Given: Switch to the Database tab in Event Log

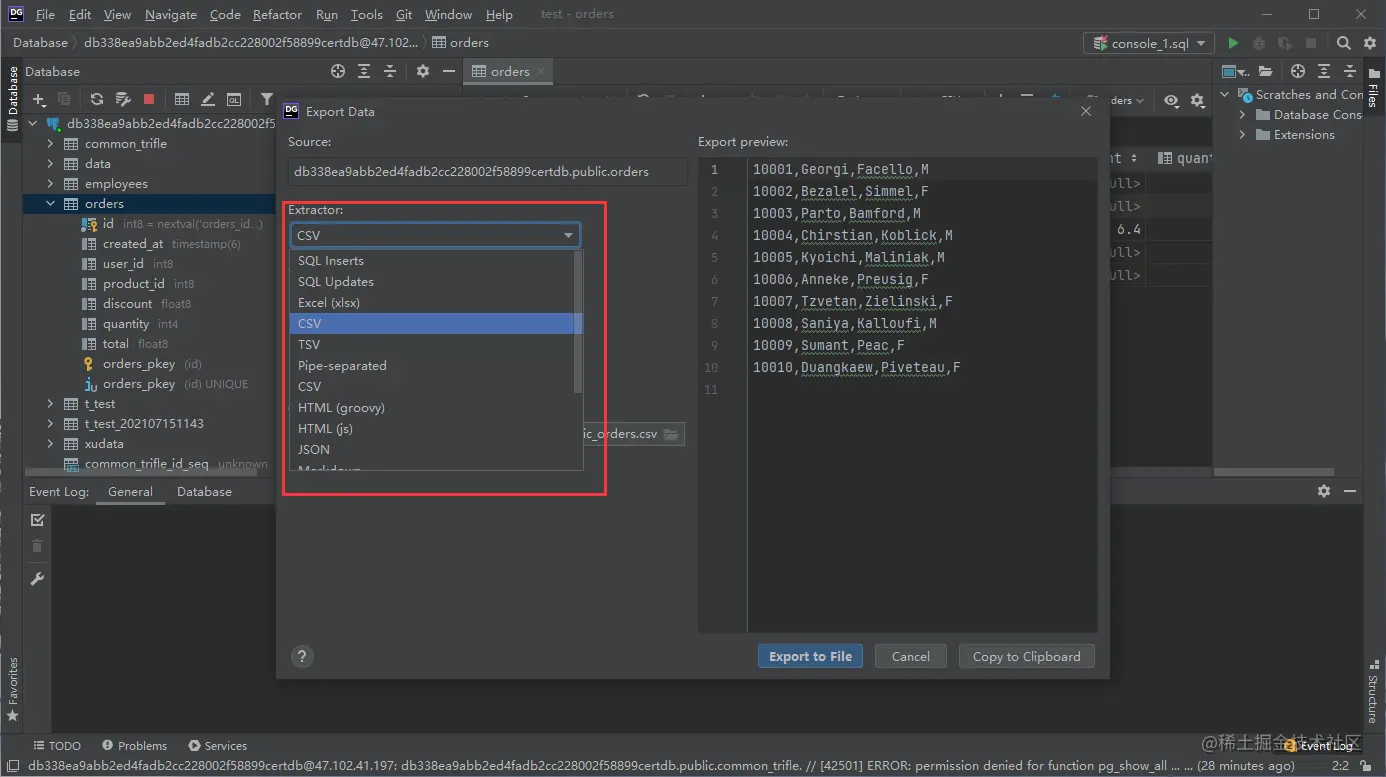Looking at the screenshot, I should tap(204, 491).
